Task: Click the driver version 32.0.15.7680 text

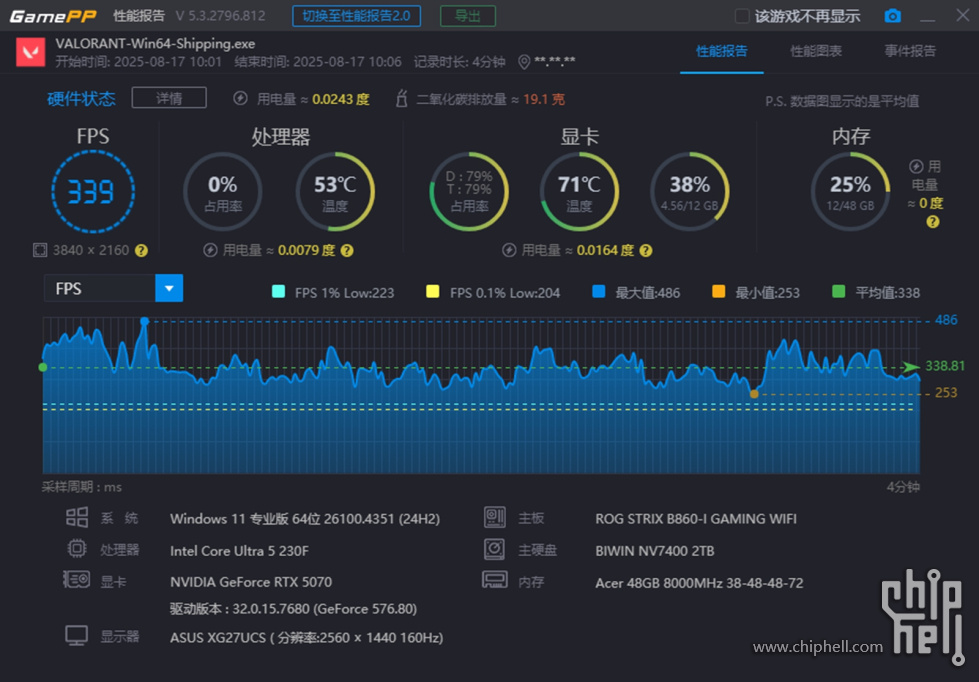Action: tap(293, 609)
